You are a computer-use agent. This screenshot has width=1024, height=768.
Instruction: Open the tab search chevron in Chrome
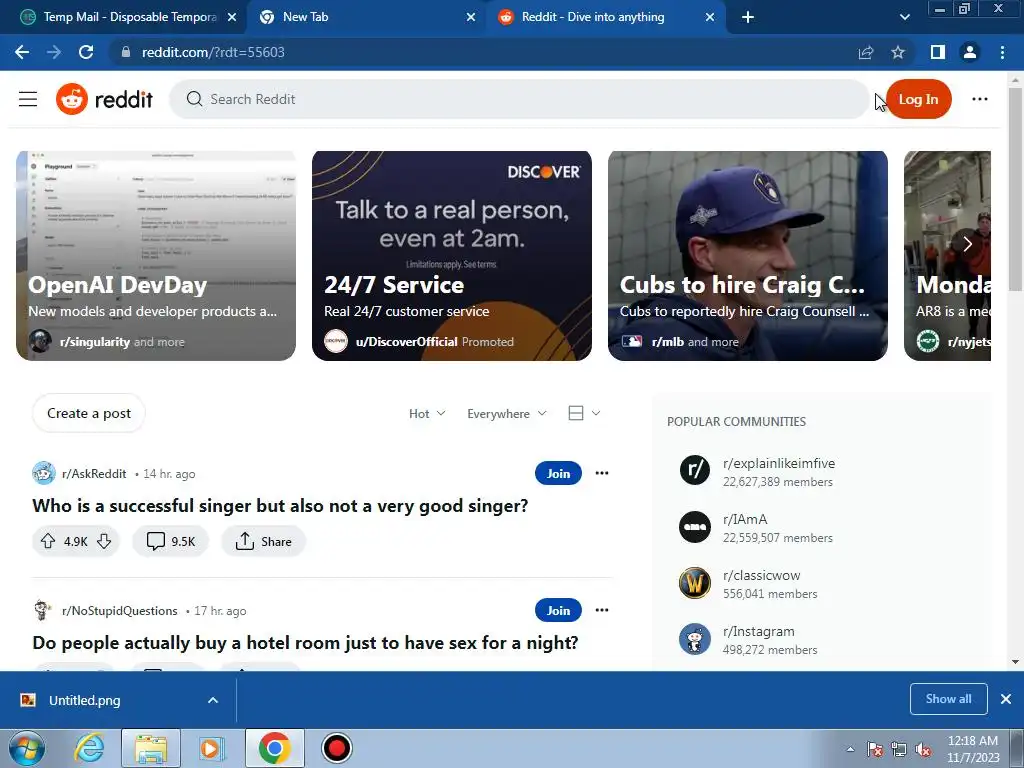[x=904, y=18]
